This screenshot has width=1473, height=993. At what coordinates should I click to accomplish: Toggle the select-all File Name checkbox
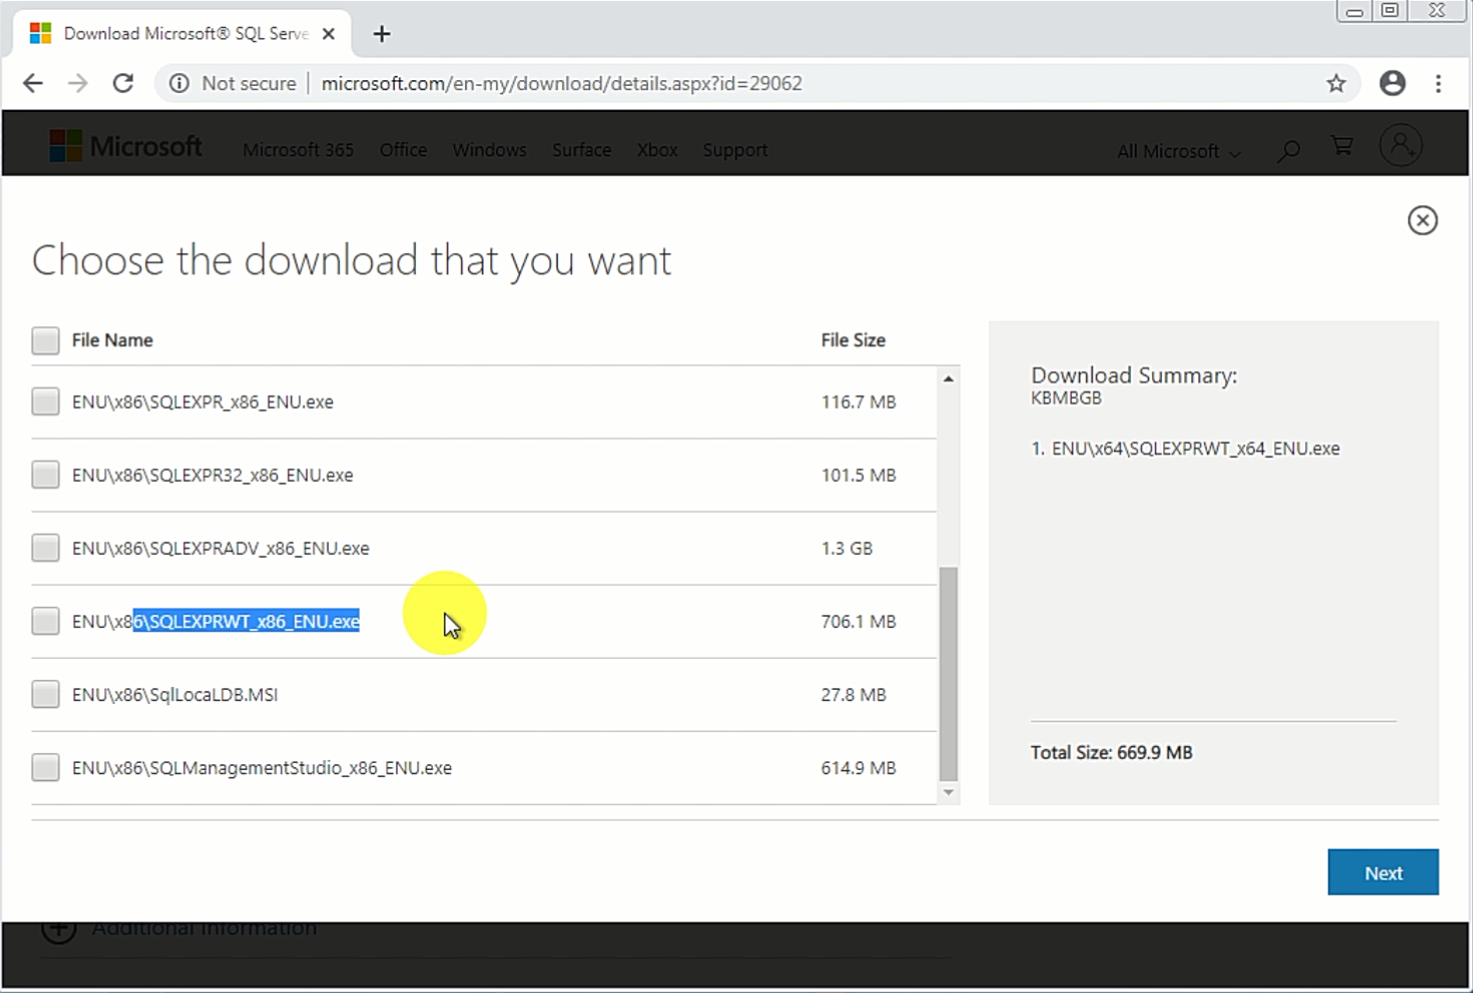coord(45,340)
